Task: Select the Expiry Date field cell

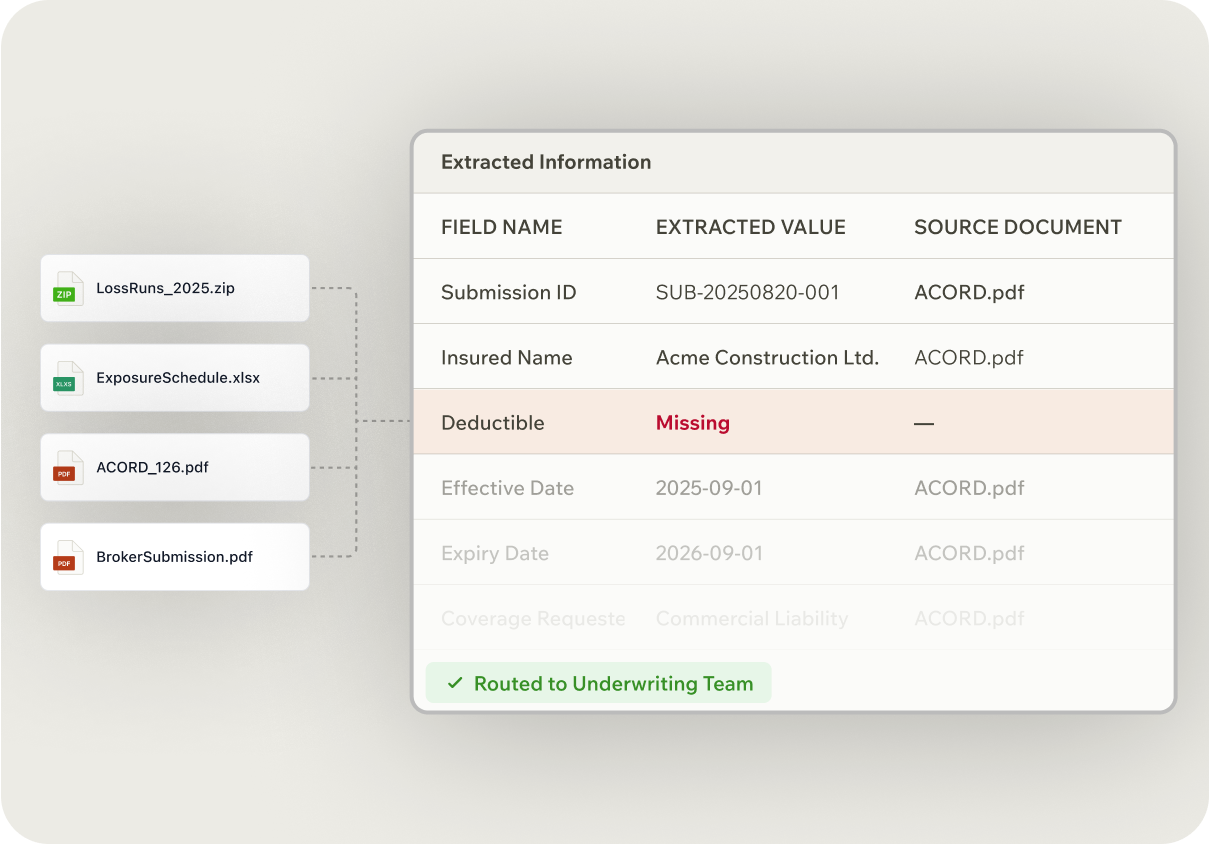Action: (x=495, y=554)
